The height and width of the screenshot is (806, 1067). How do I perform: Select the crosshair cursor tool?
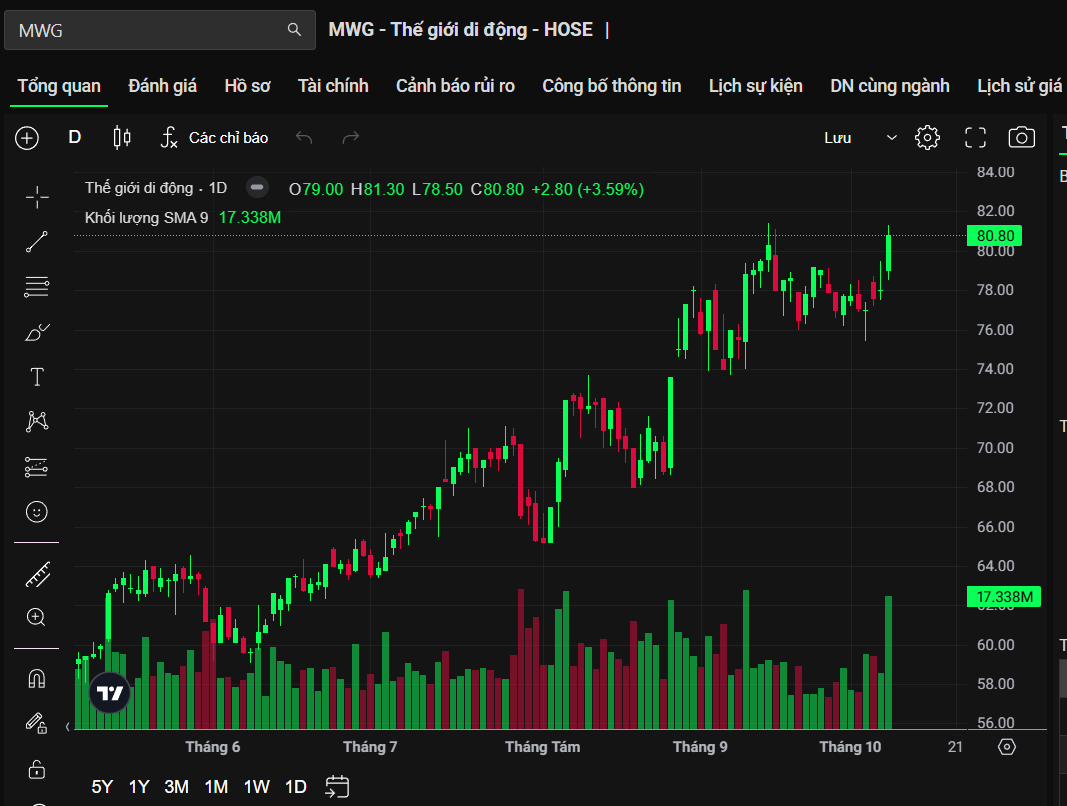[x=37, y=197]
